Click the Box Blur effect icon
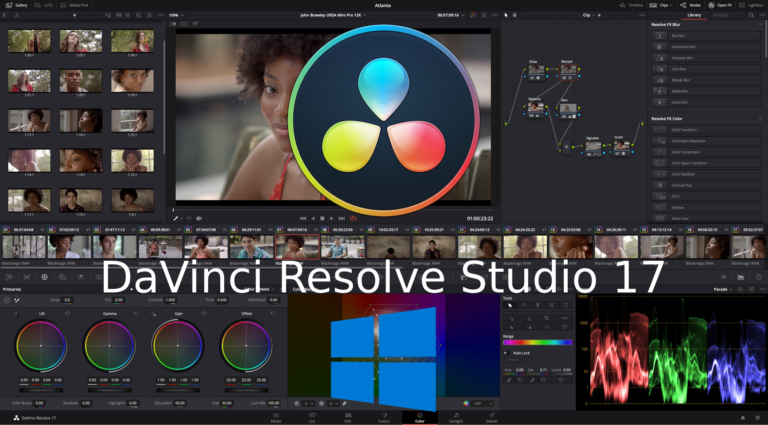The height and width of the screenshot is (425, 768). click(660, 36)
